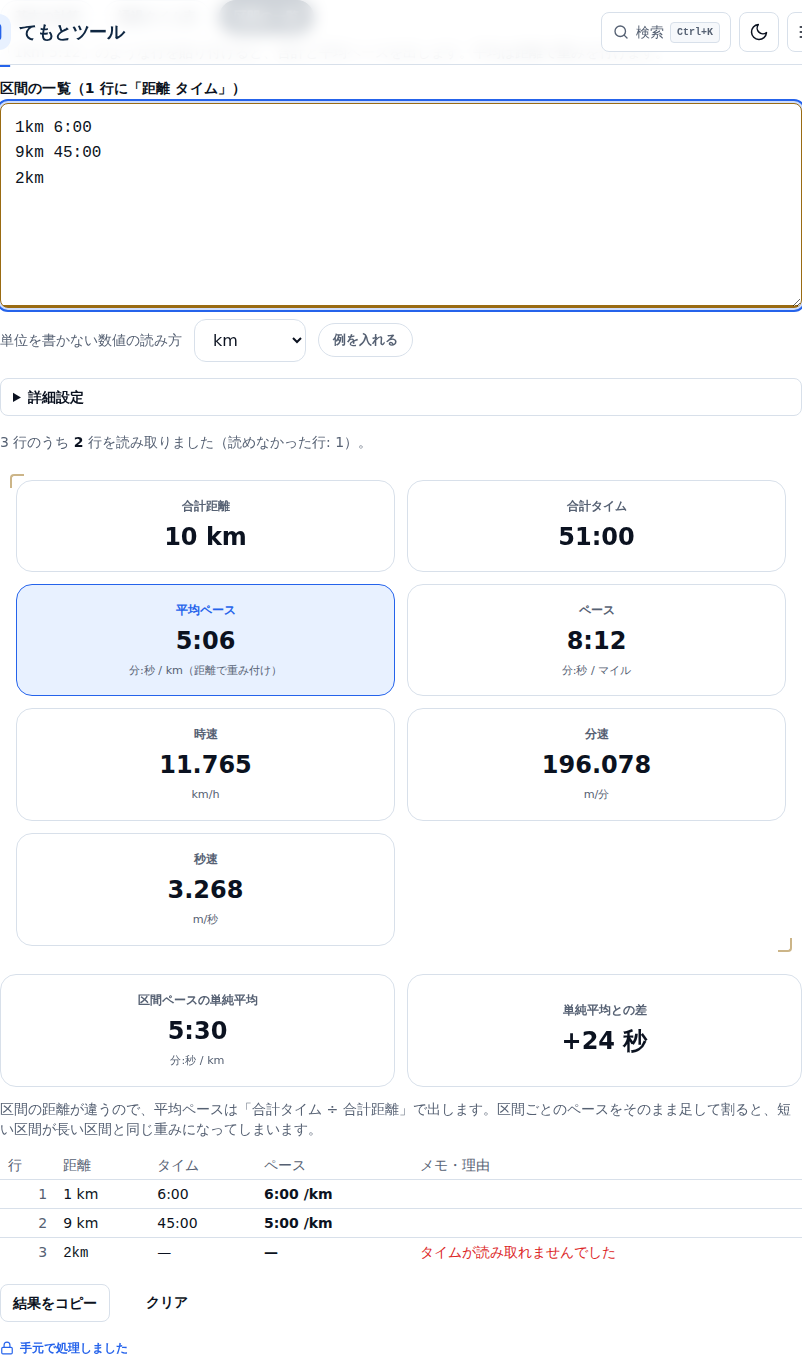
Task: Select the 時速 11.765 km/h card
Action: tap(205, 764)
